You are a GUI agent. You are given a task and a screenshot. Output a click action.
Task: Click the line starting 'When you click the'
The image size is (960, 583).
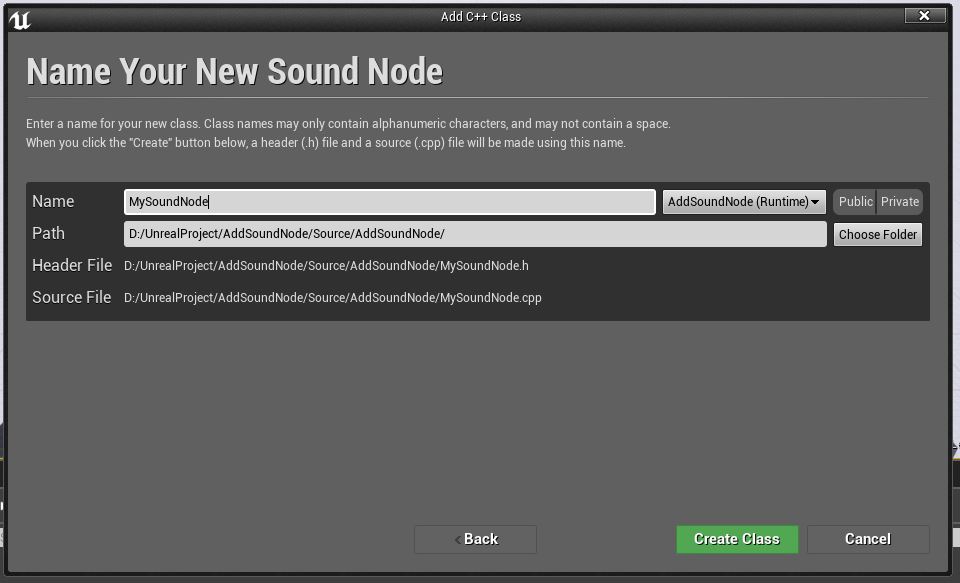pos(326,143)
